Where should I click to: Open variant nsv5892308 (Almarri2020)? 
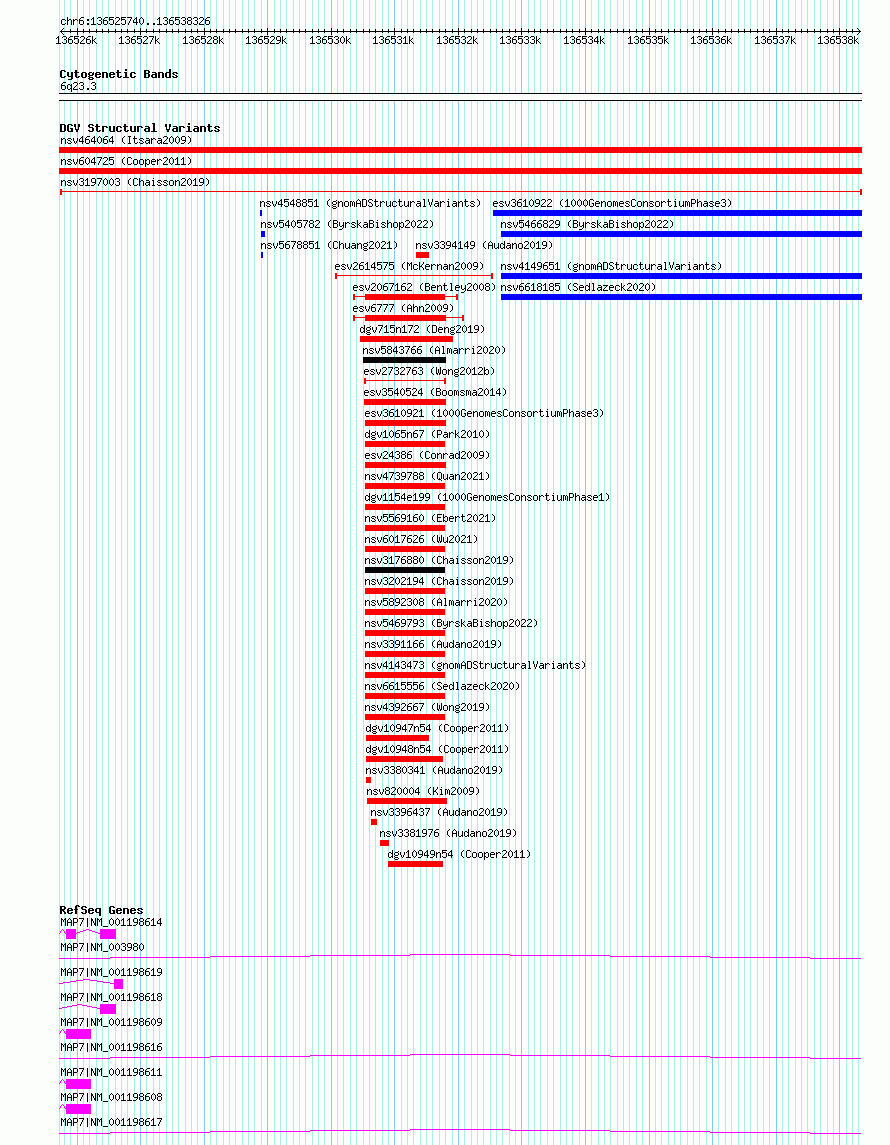pos(437,602)
